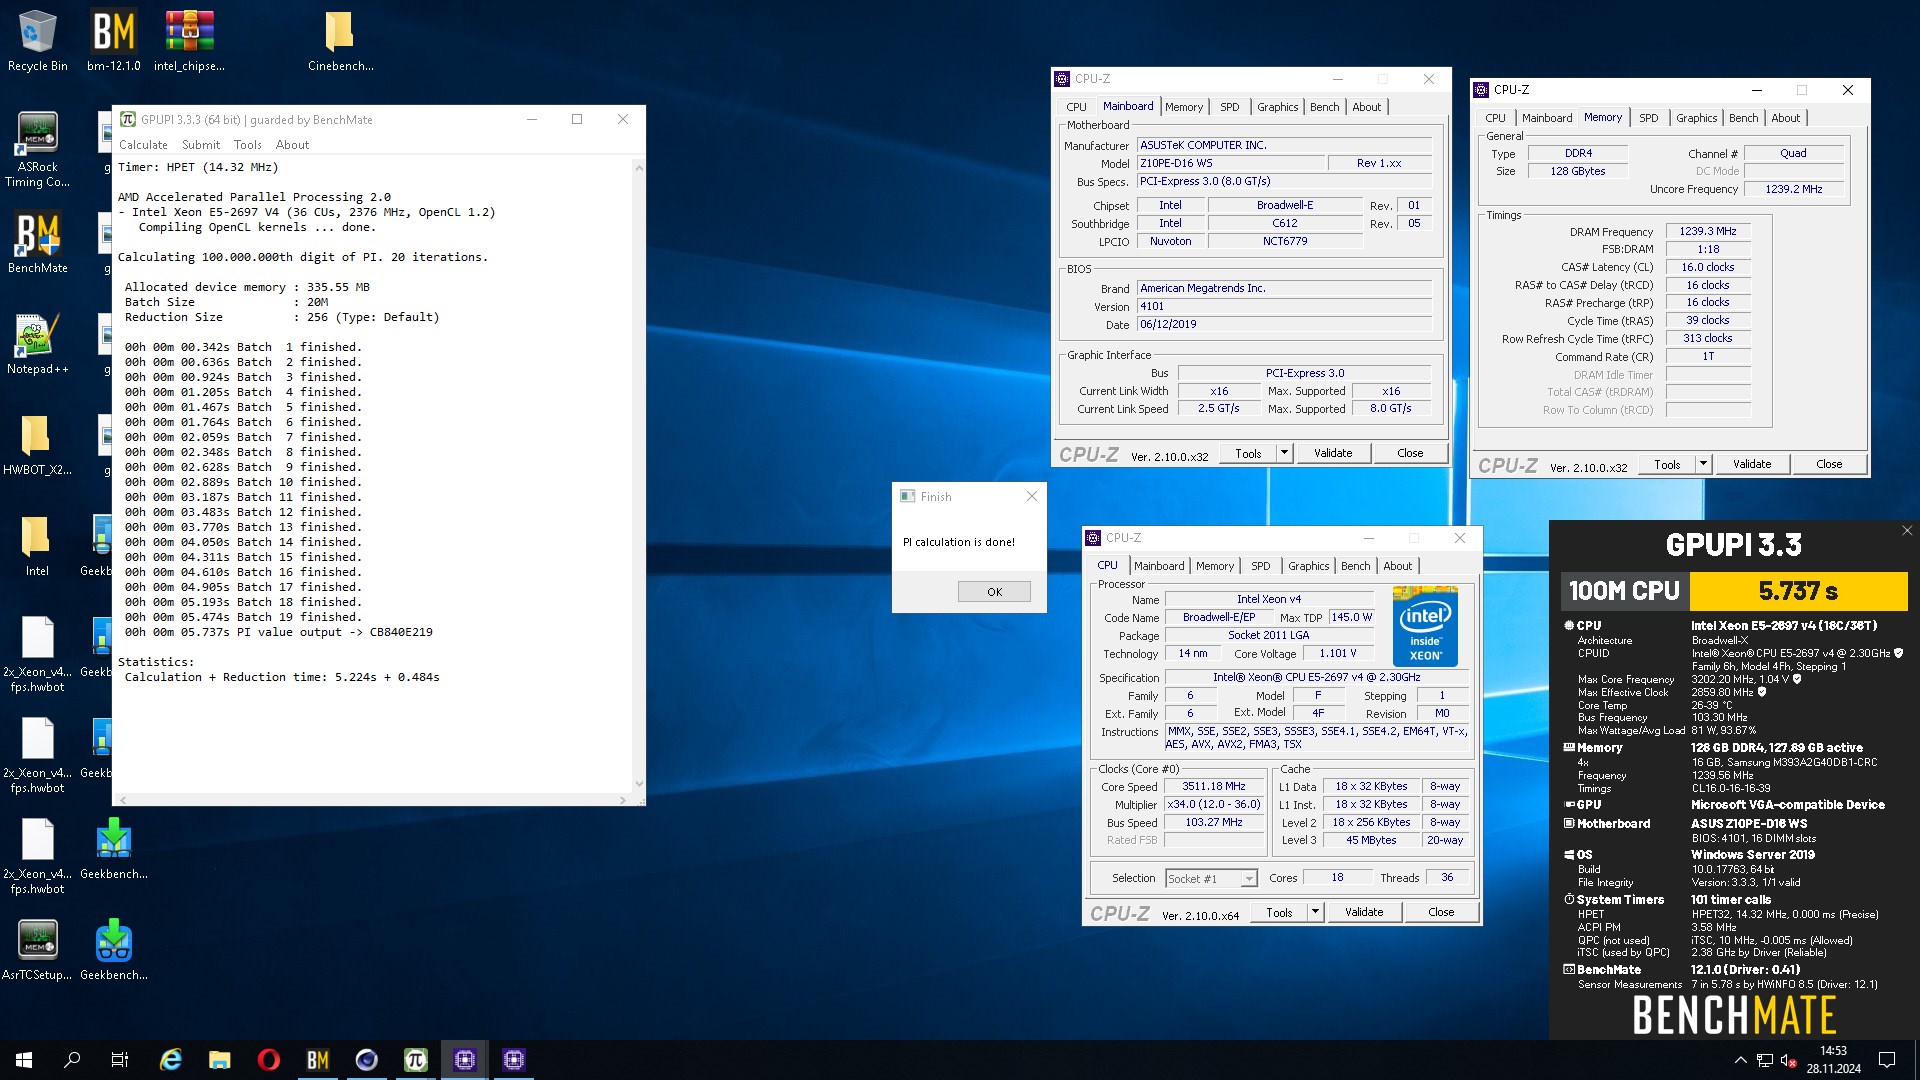Click Close in CPU CPU-Z window

click(x=1441, y=912)
